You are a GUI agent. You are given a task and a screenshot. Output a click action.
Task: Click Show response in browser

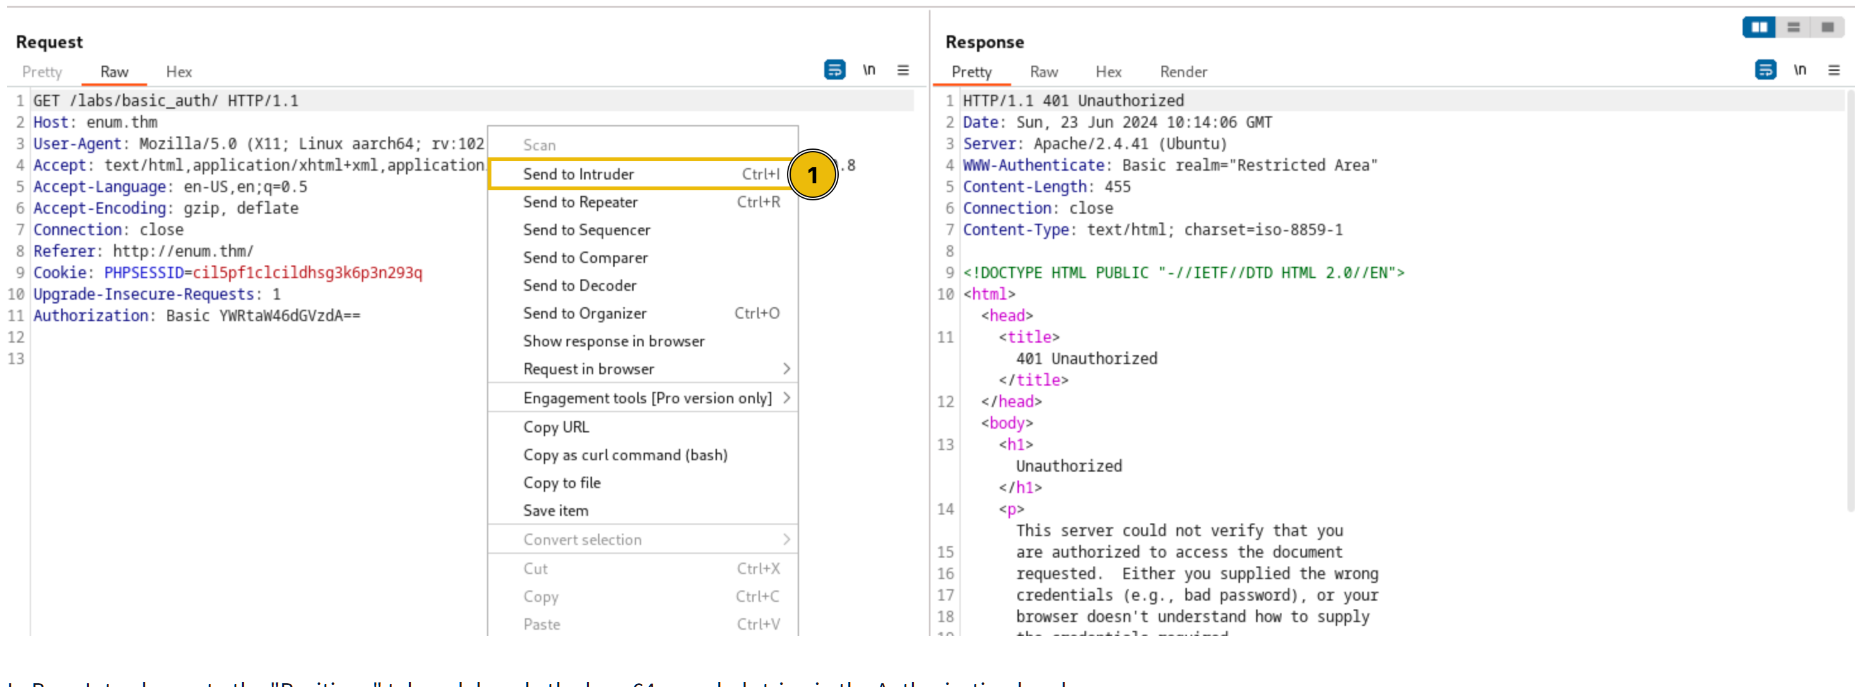[x=613, y=341]
